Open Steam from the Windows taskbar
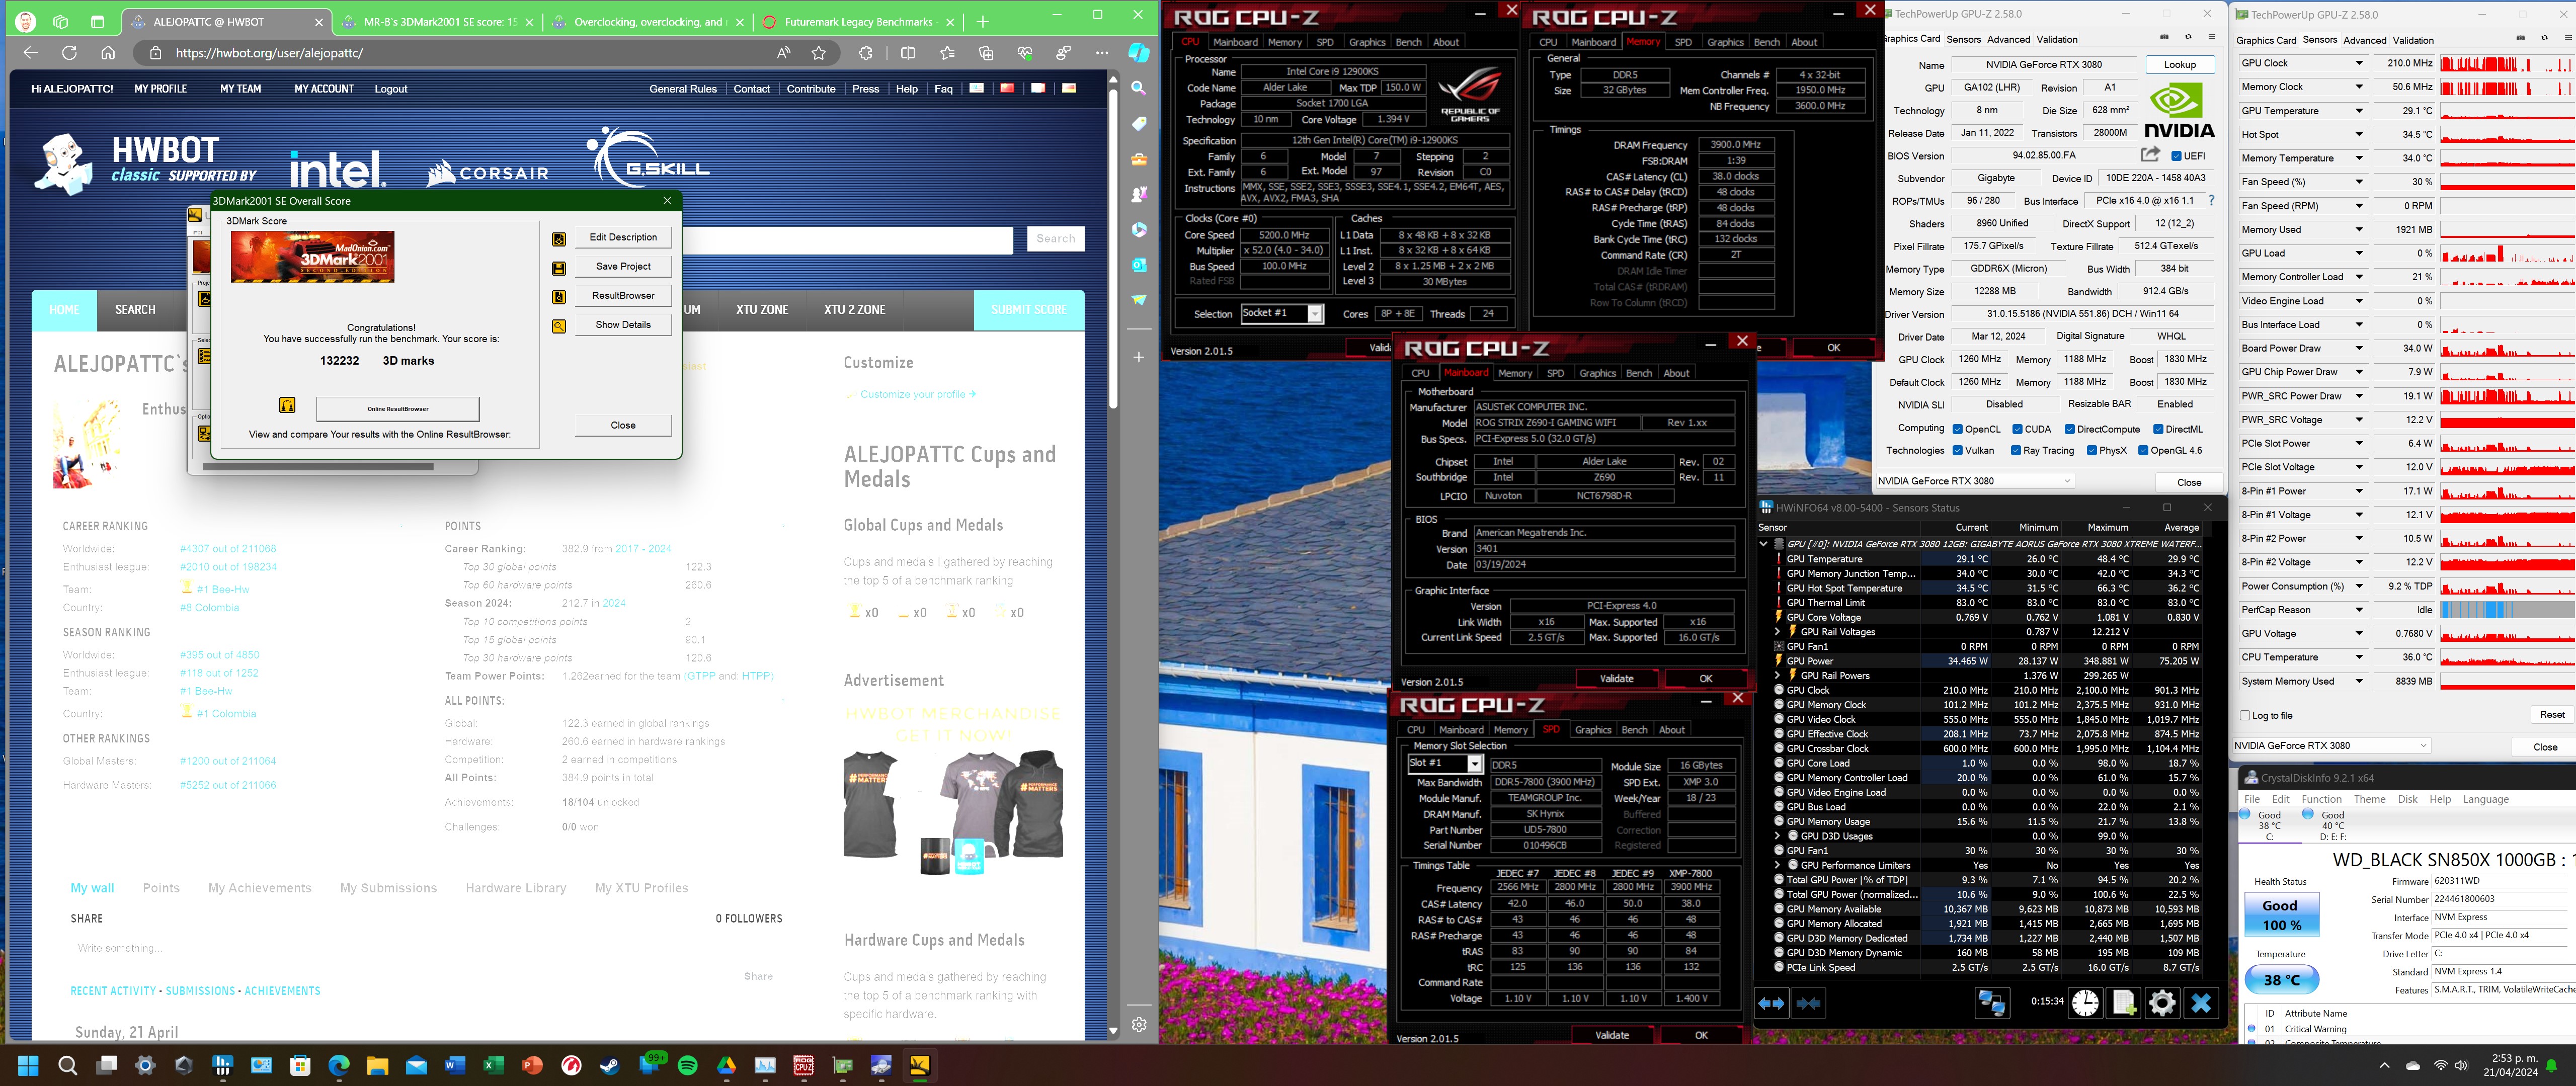 point(609,1065)
